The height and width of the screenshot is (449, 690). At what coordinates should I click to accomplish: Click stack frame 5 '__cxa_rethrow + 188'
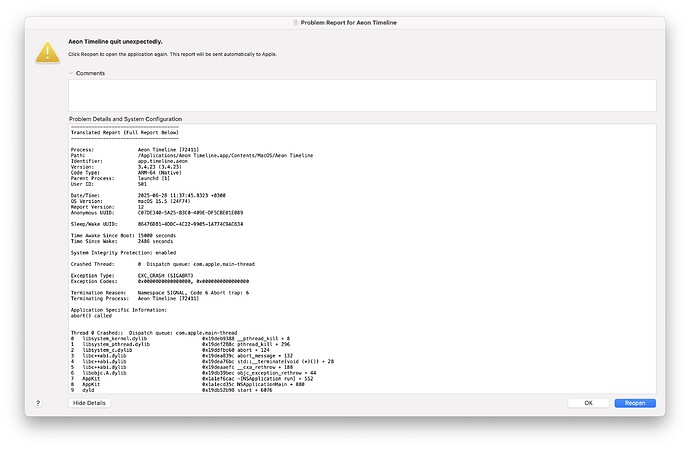[x=182, y=367]
